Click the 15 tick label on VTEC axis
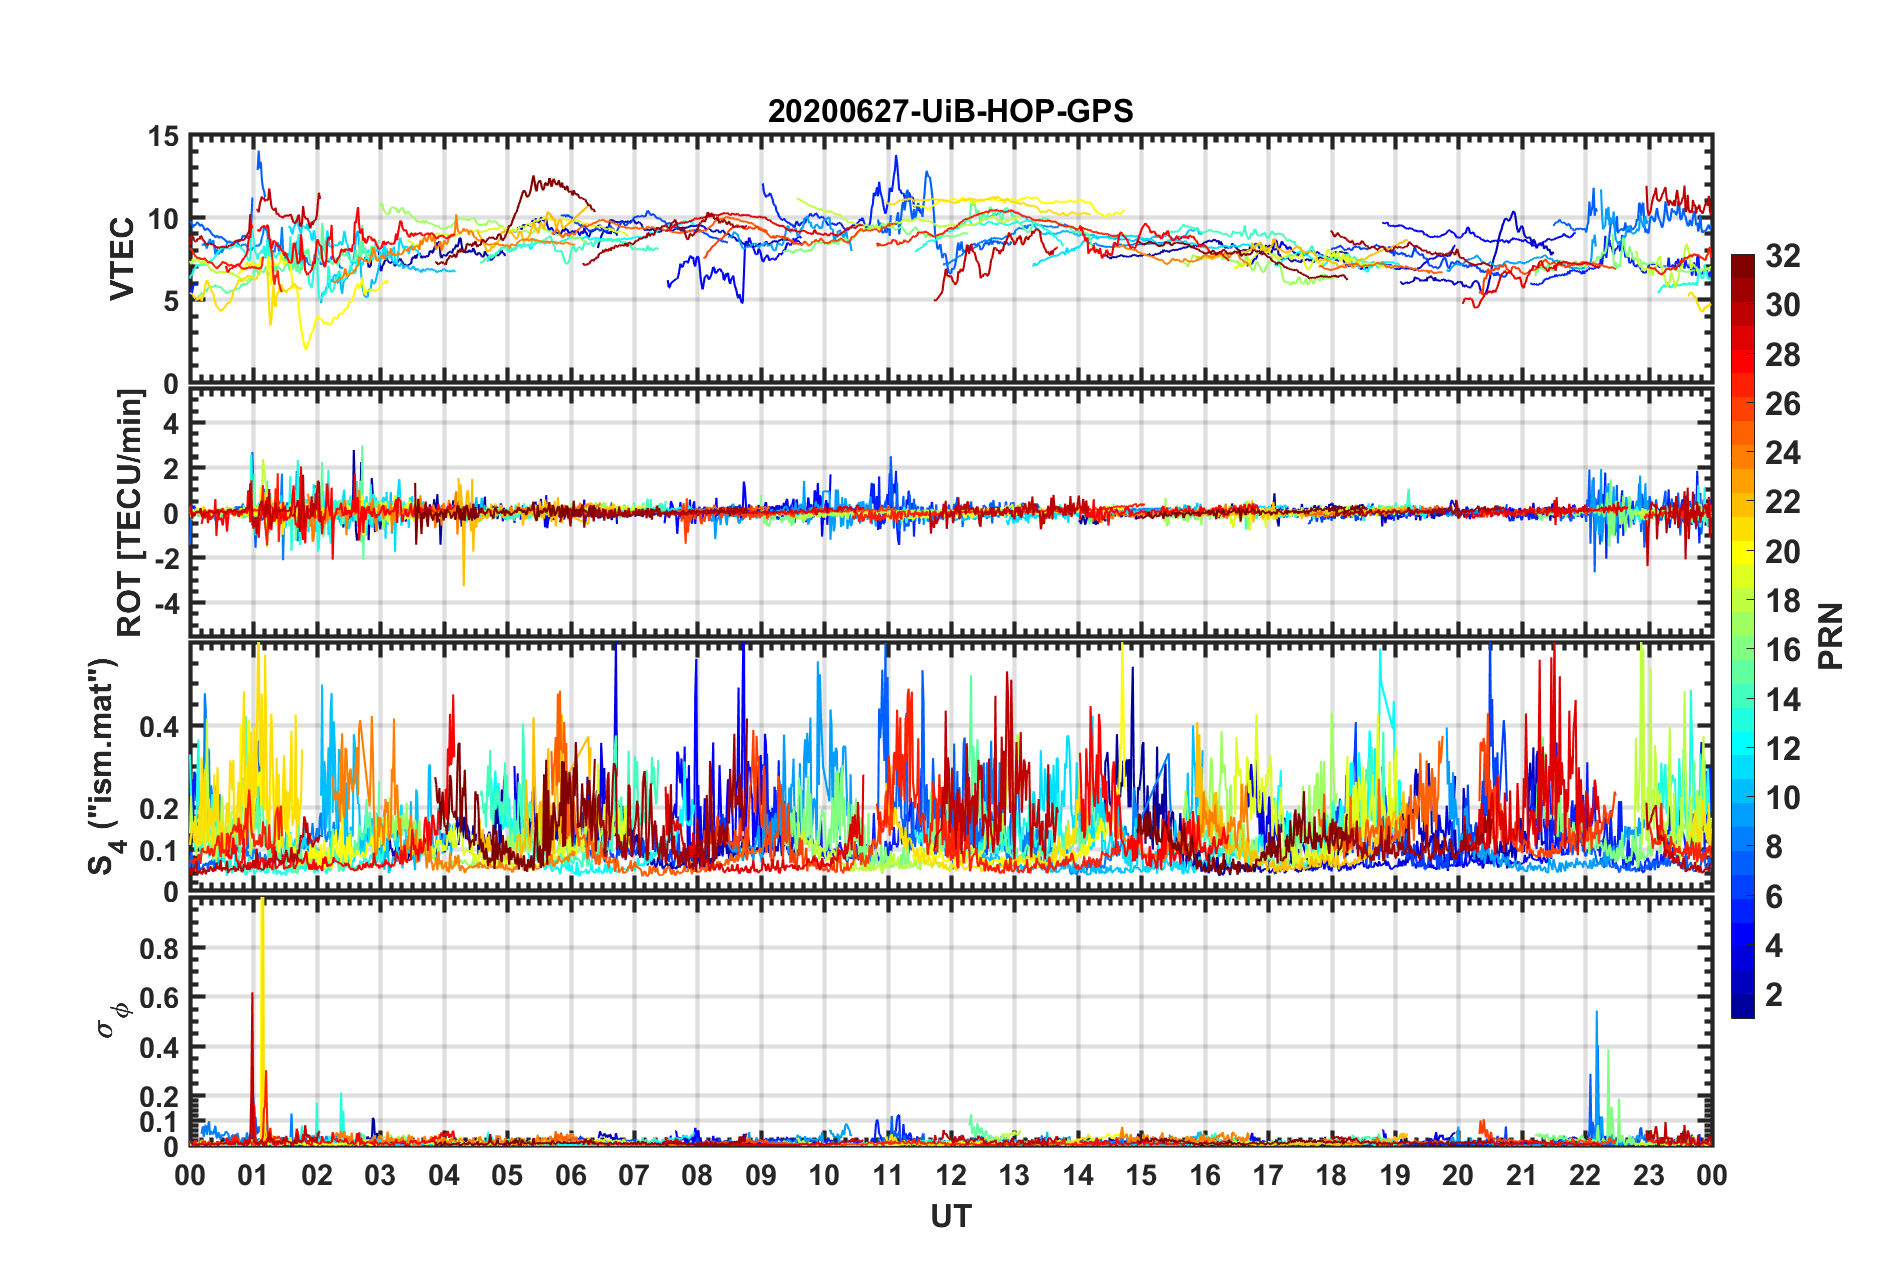The width and height of the screenshot is (1902, 1272). (163, 138)
